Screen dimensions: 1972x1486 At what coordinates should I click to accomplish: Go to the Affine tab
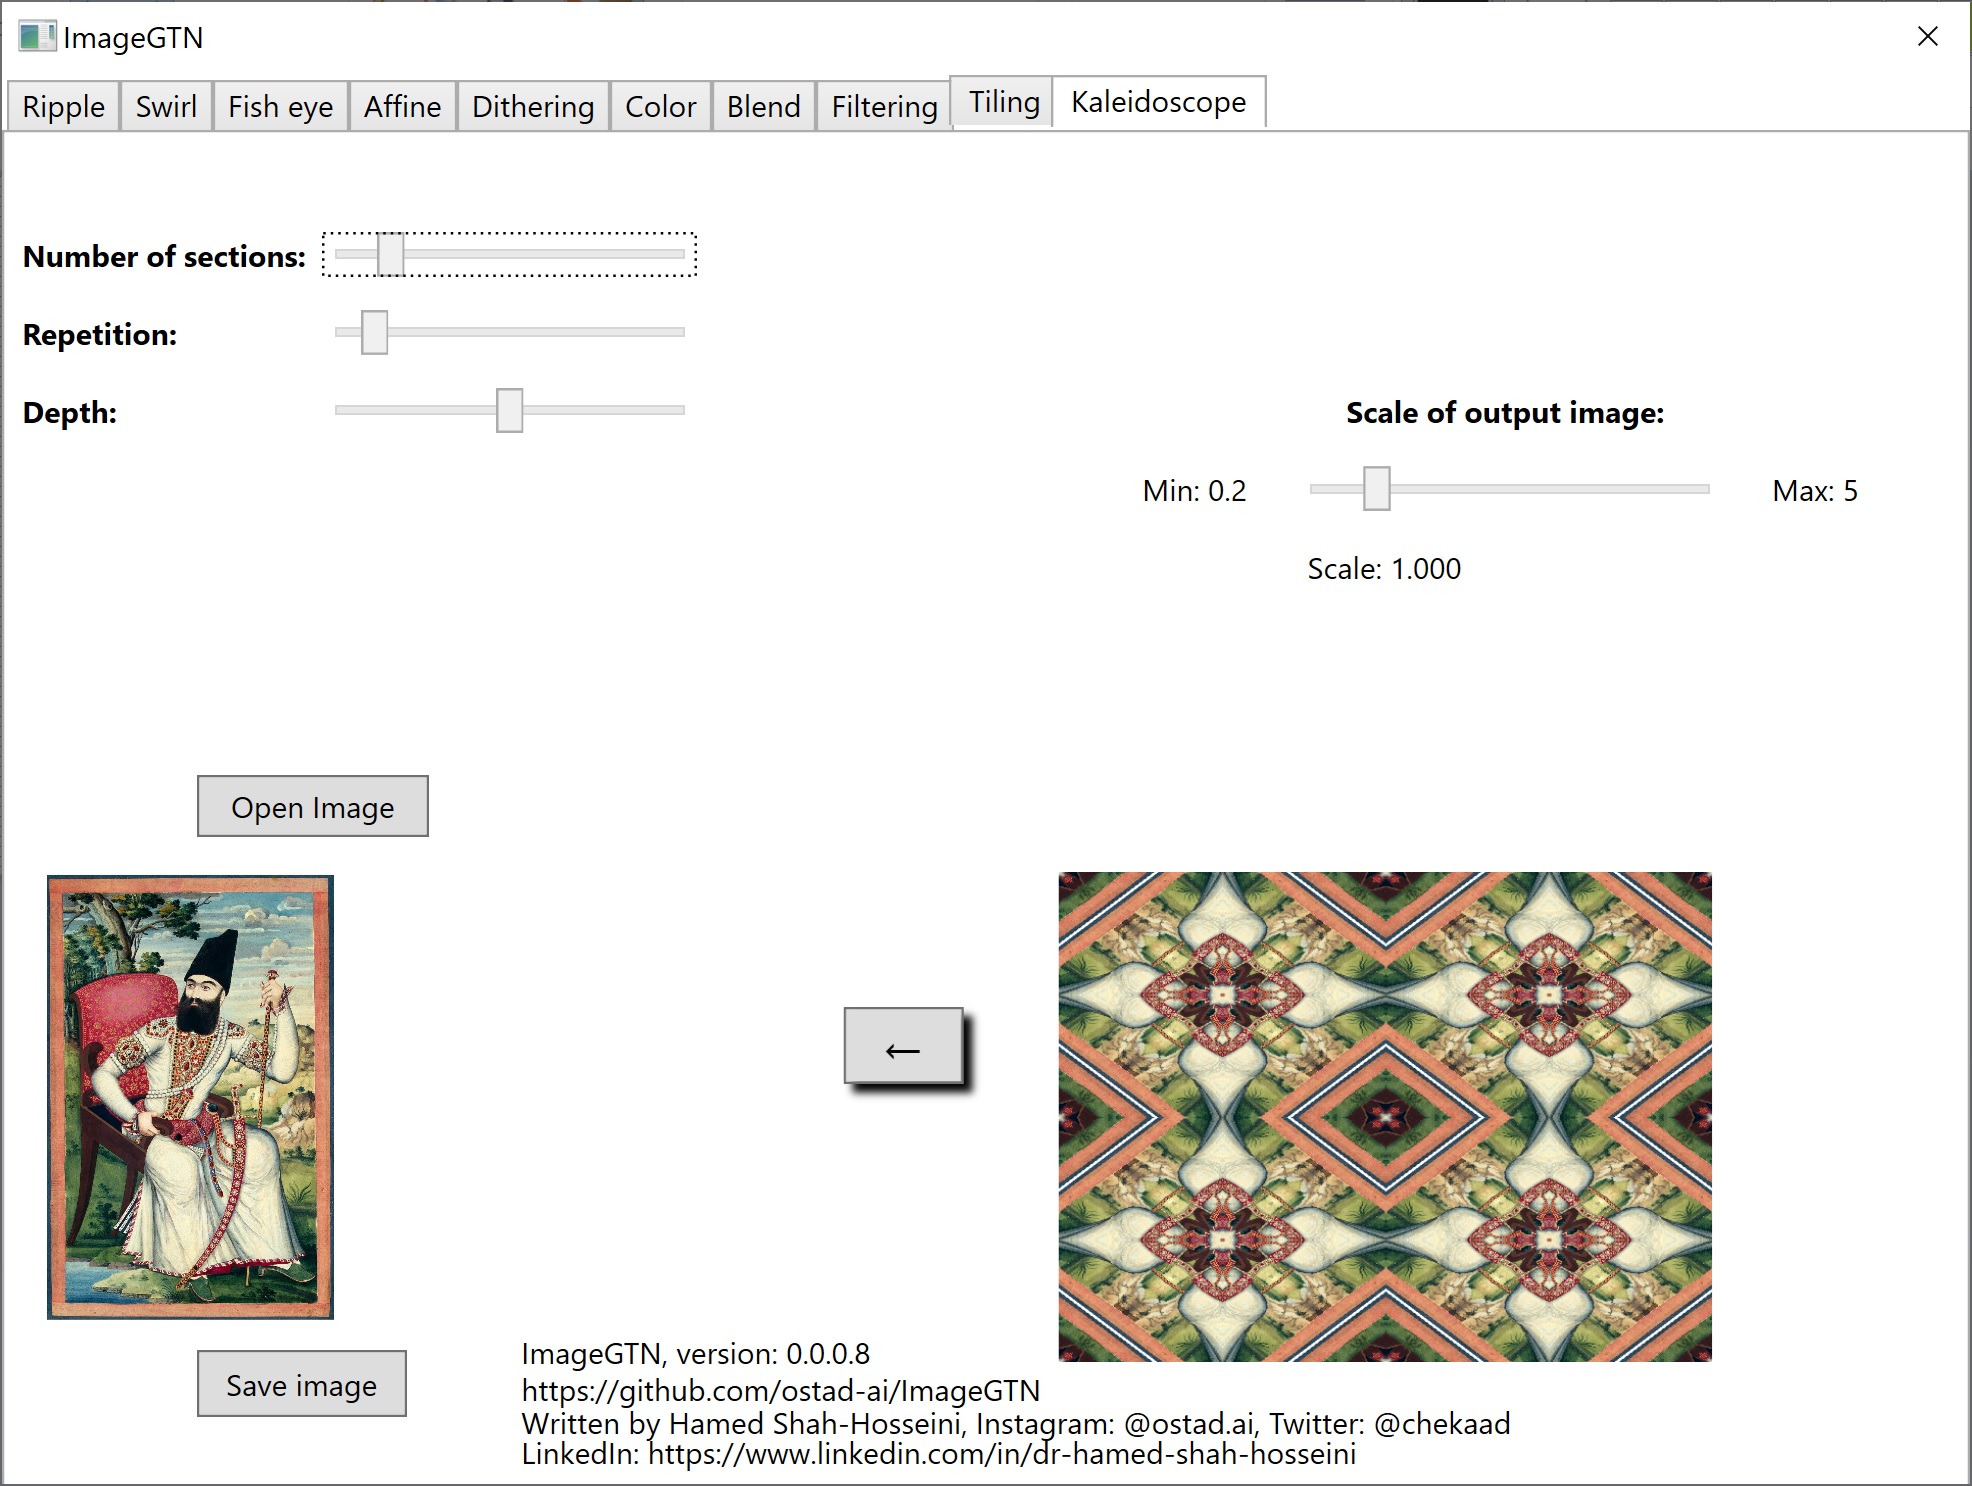tap(402, 106)
